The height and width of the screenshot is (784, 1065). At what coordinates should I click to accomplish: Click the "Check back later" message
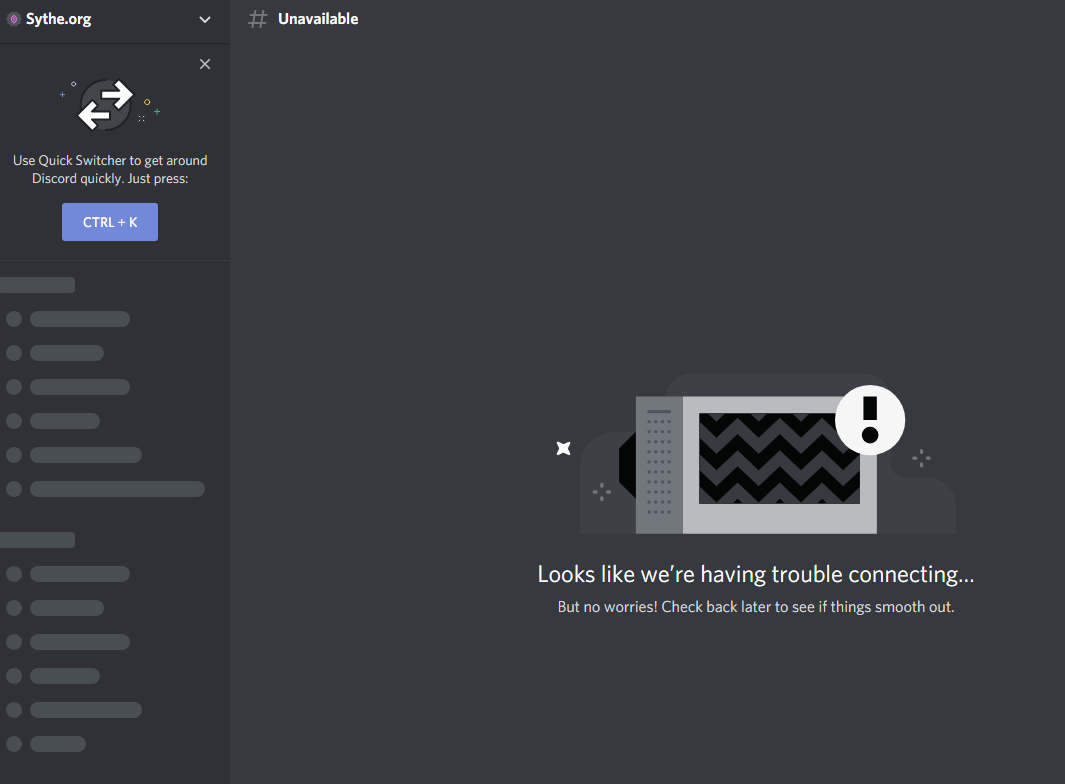(755, 607)
